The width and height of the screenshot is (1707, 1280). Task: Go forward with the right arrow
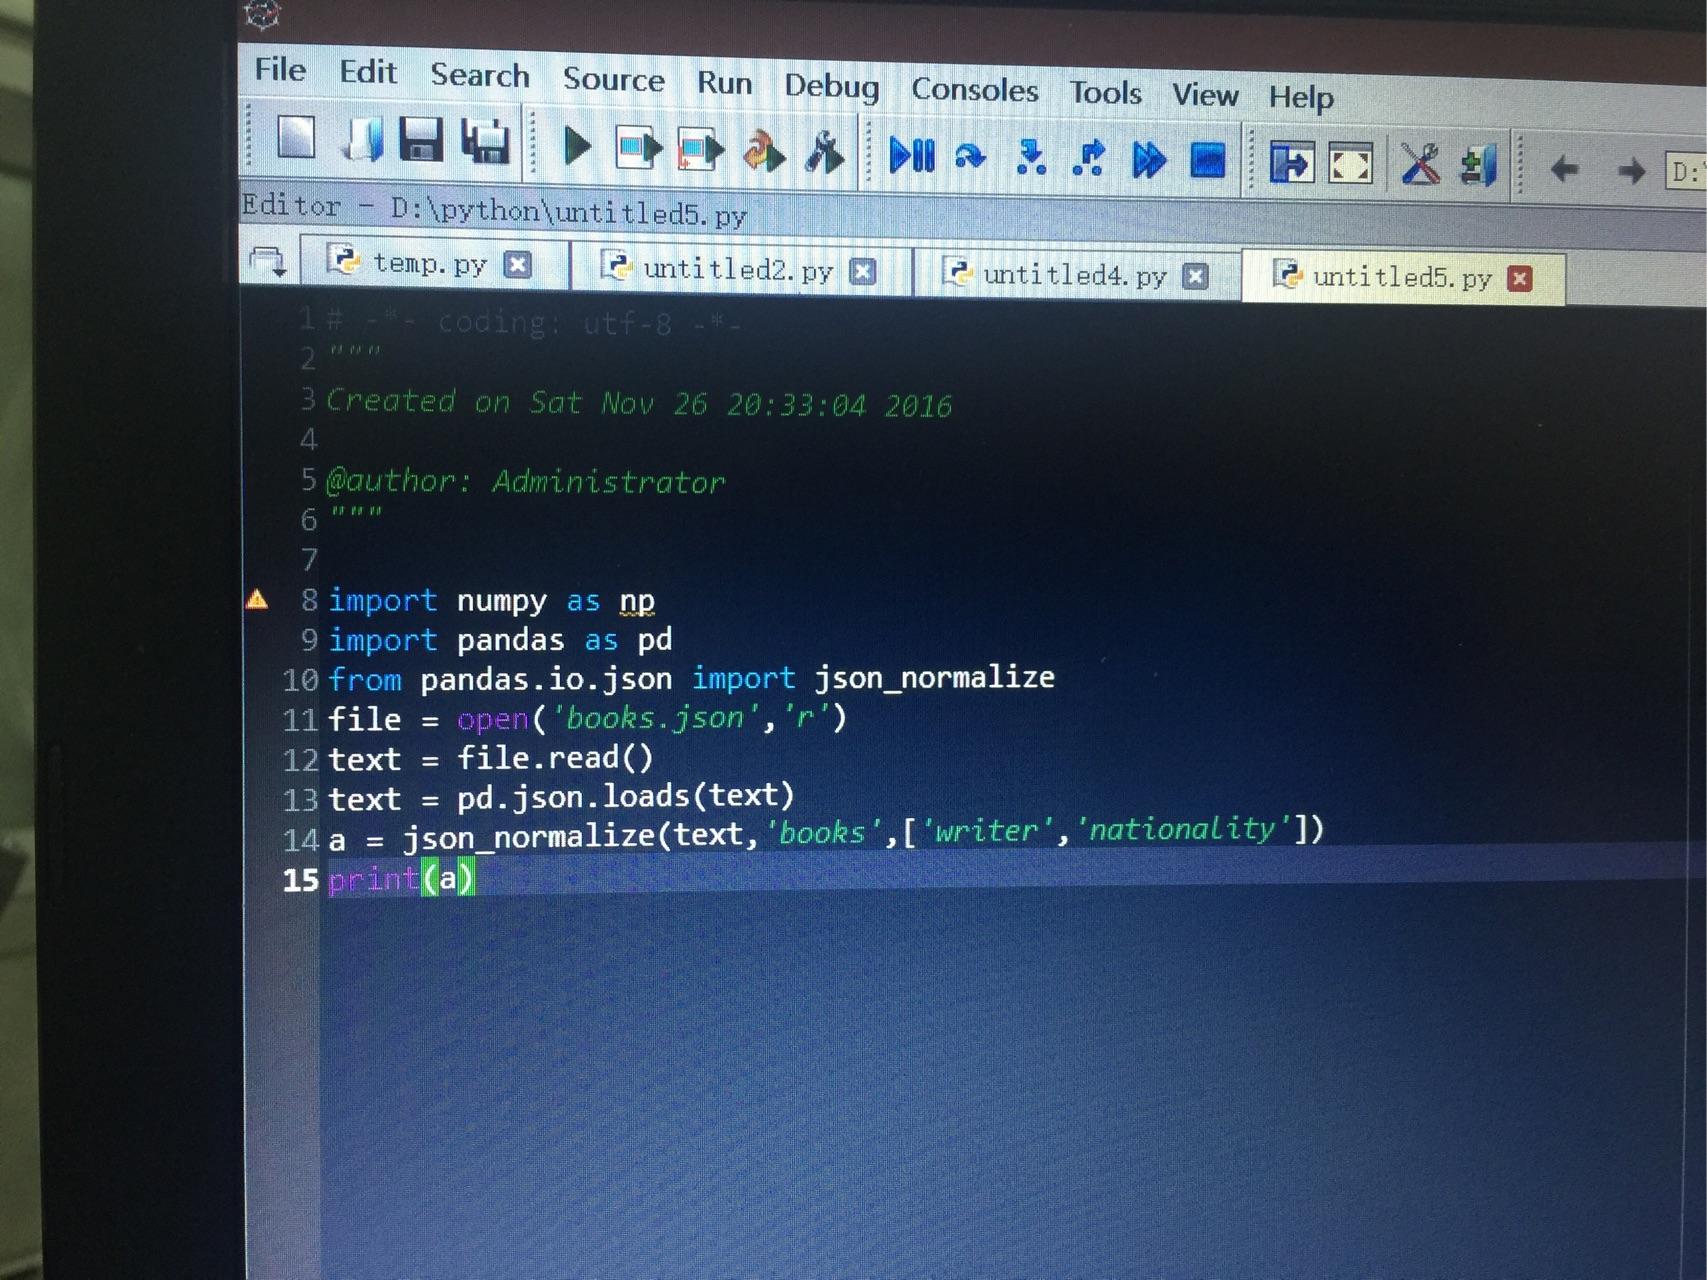point(1631,171)
